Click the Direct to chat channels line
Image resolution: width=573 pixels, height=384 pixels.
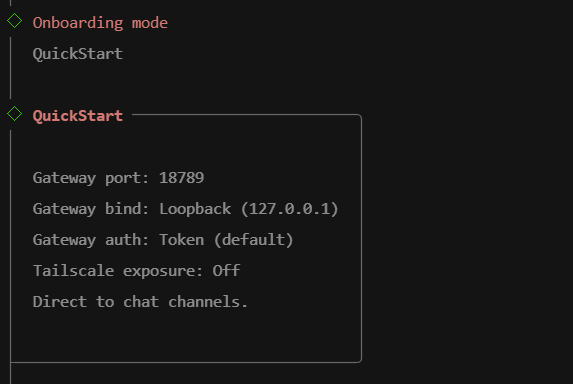click(x=140, y=302)
